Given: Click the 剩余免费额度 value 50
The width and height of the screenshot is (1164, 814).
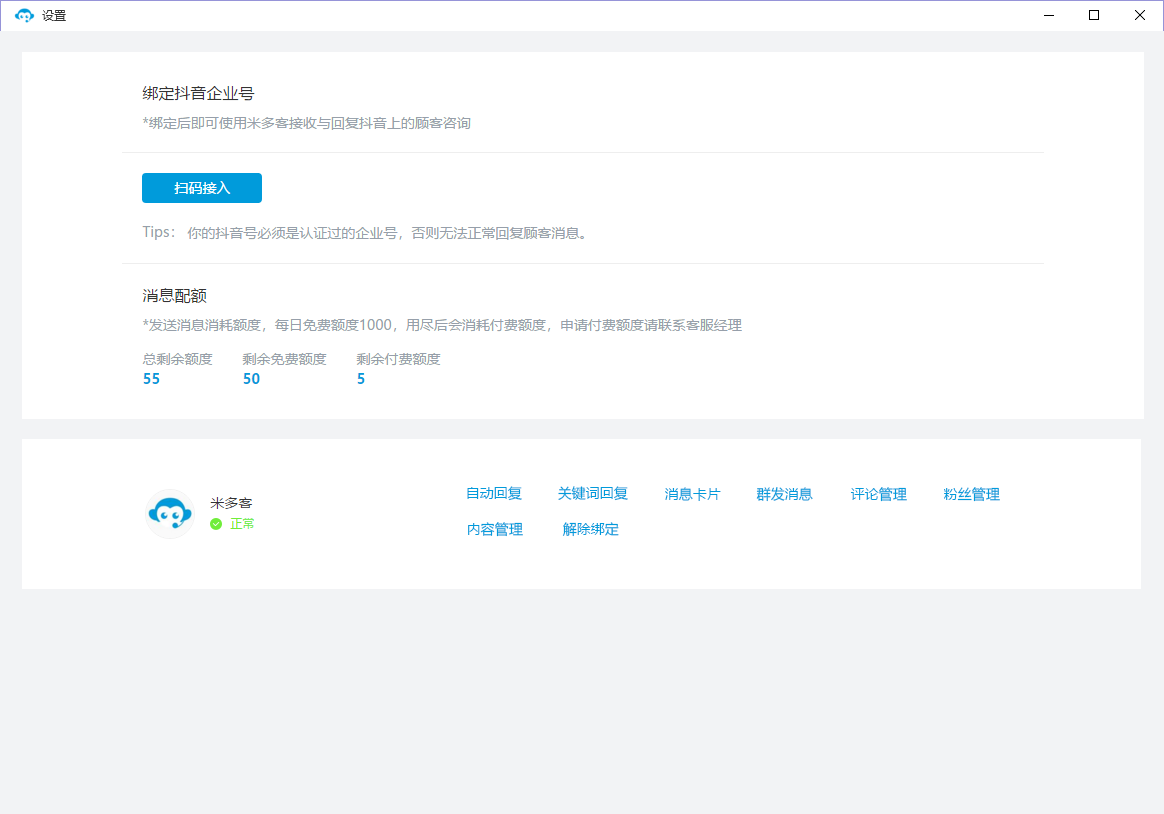Looking at the screenshot, I should [252, 379].
